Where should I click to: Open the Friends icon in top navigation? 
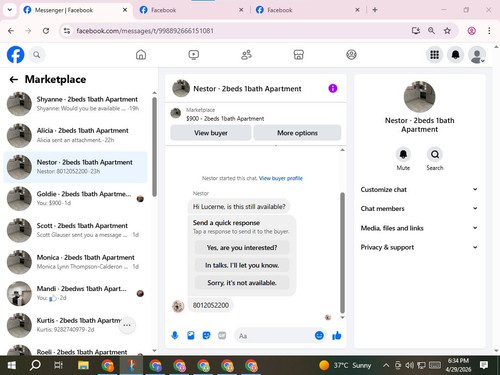point(246,55)
